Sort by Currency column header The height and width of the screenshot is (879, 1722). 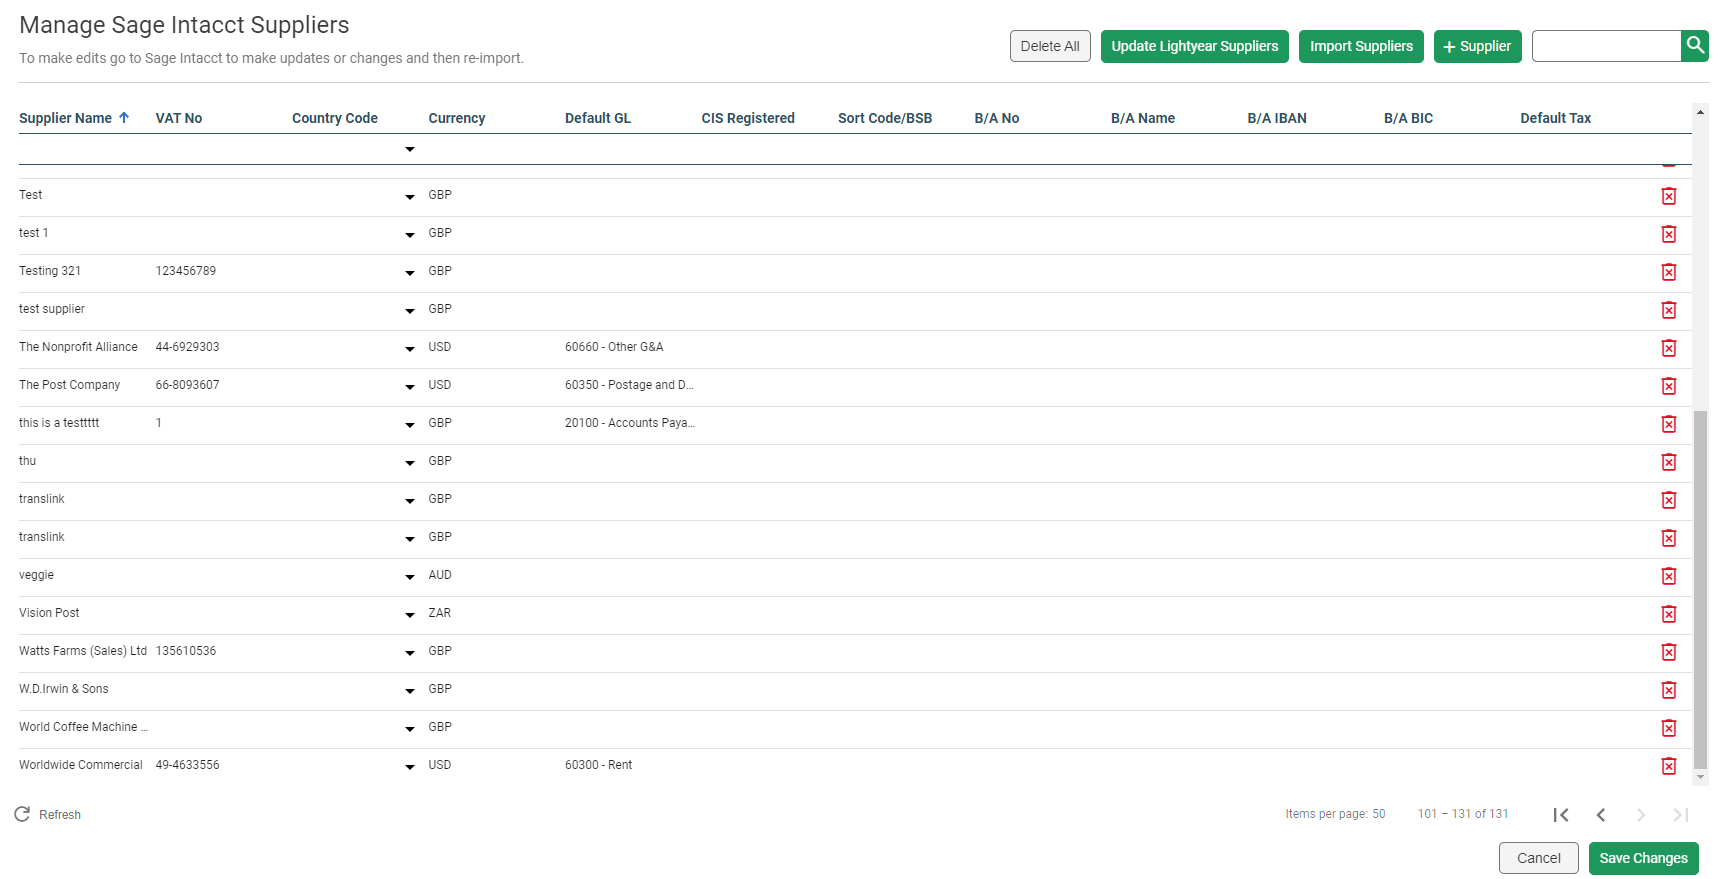[x=457, y=118]
